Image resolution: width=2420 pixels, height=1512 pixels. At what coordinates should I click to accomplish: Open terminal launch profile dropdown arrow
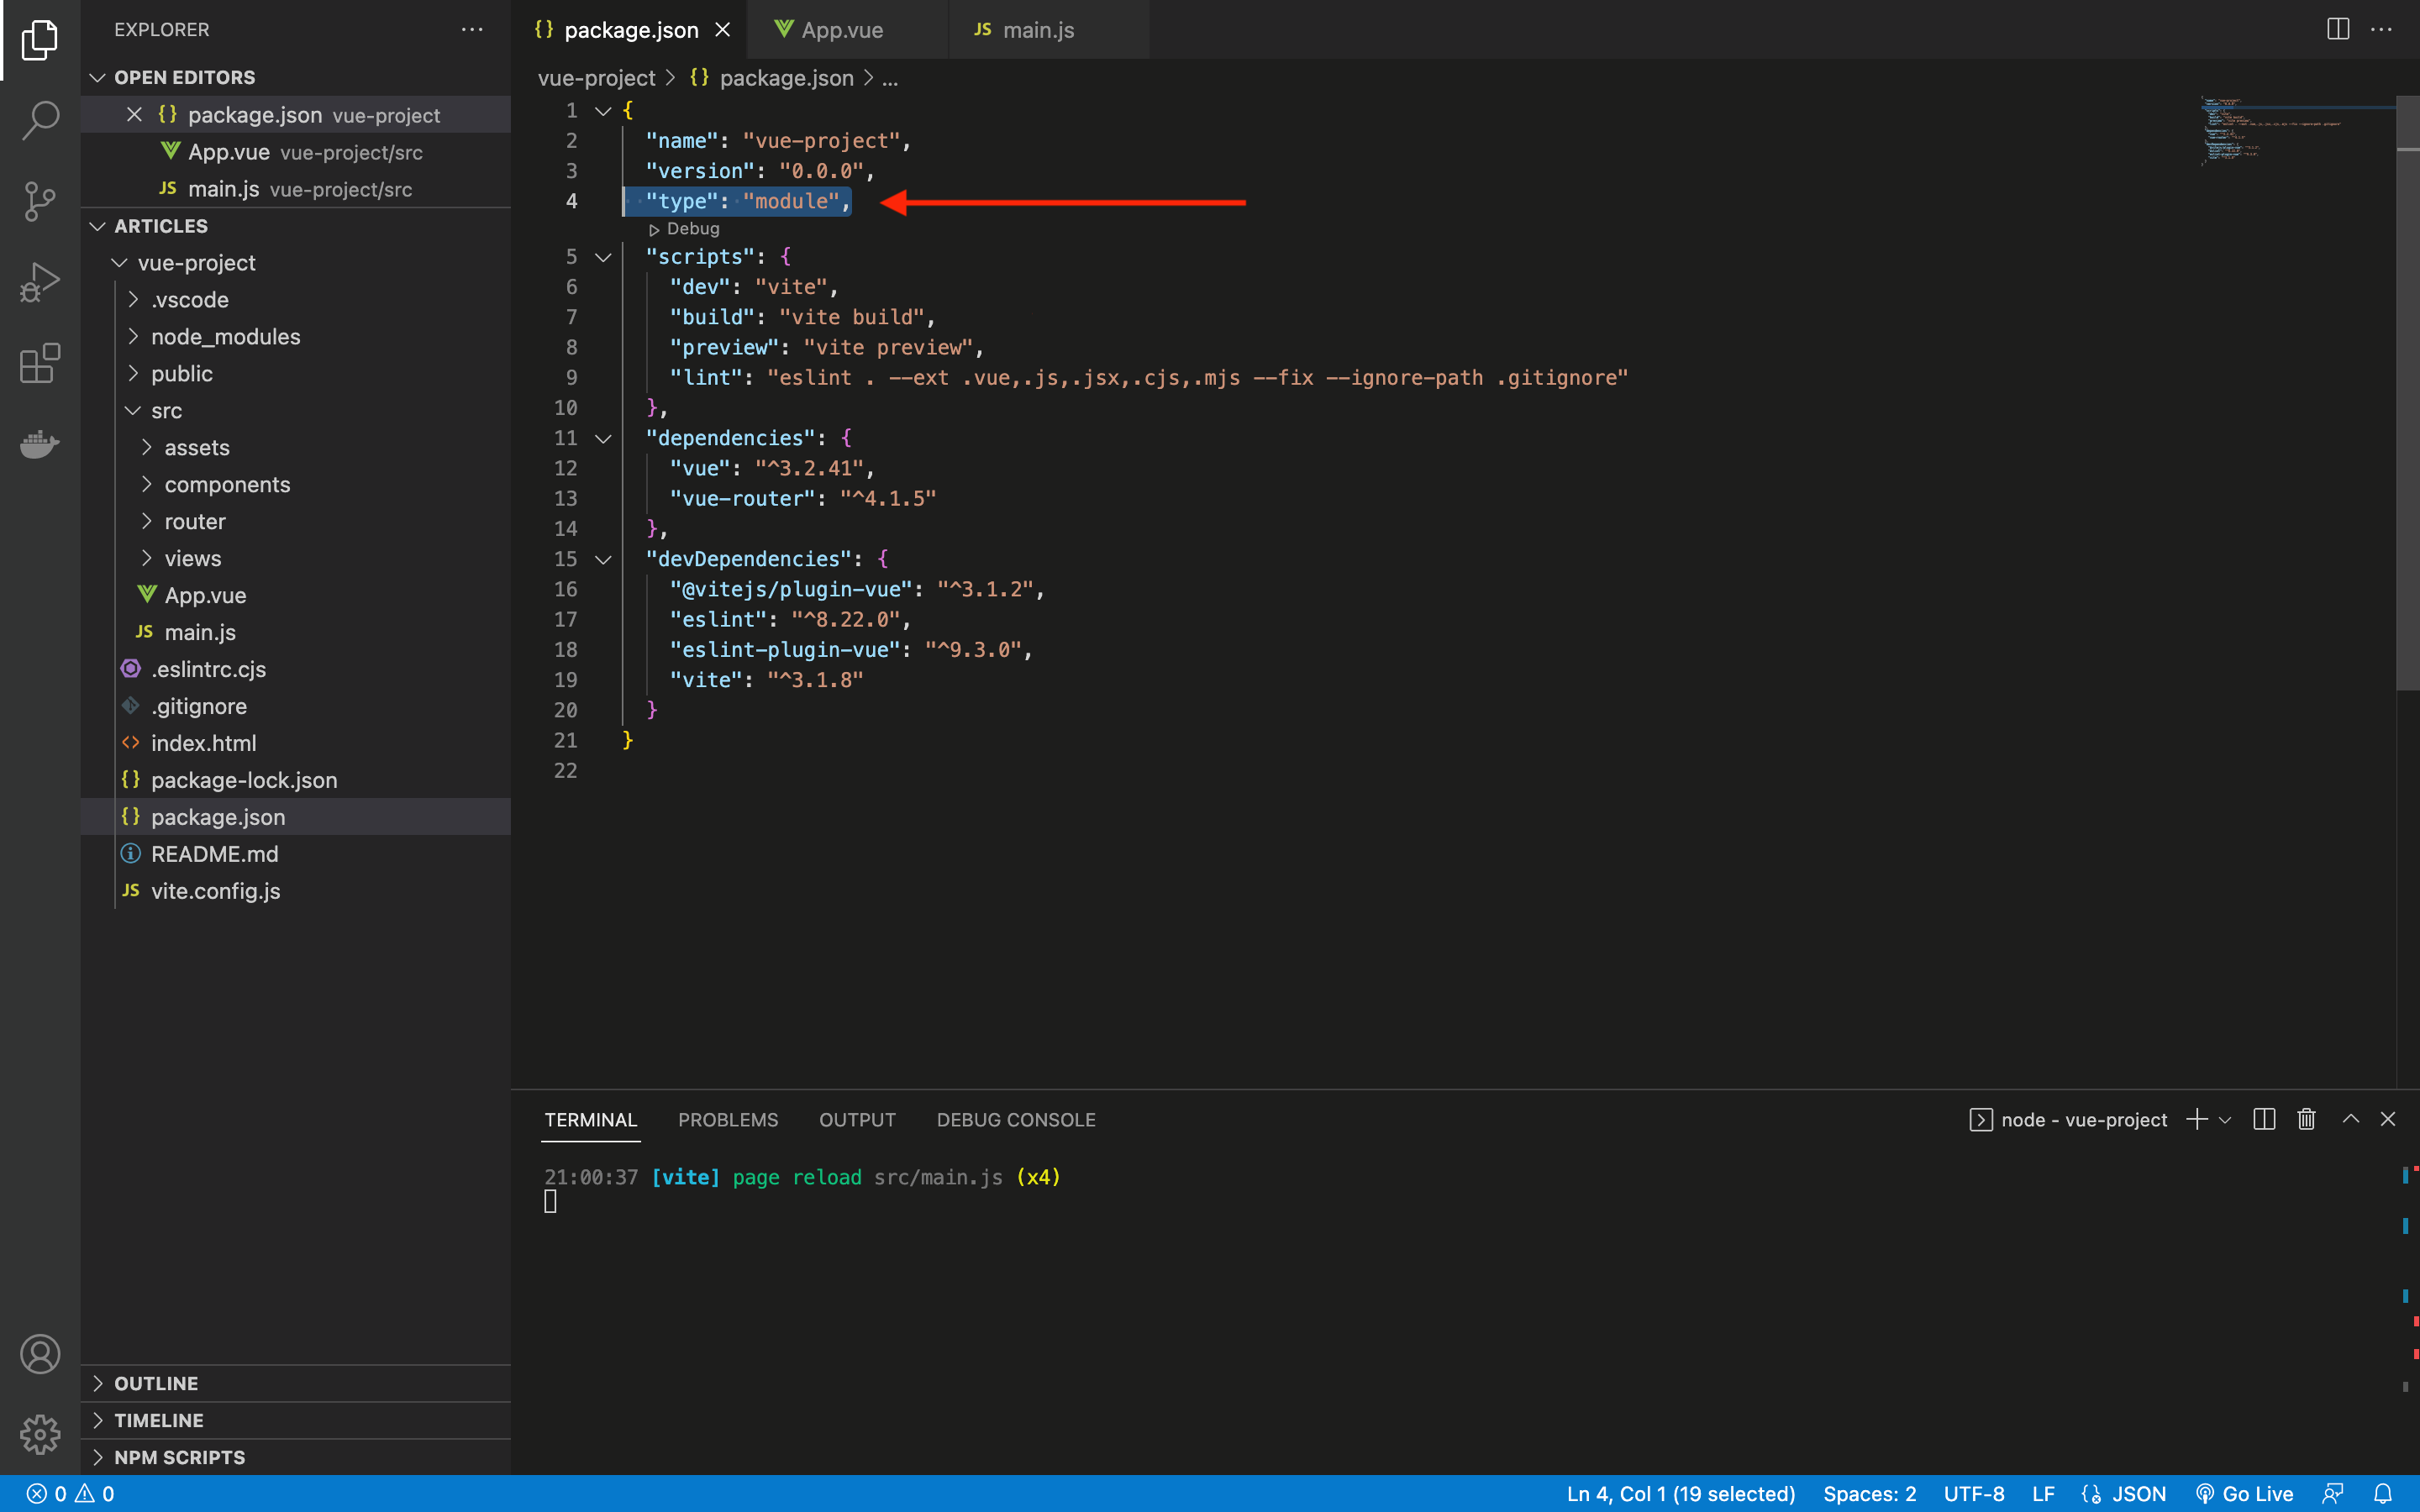point(2225,1120)
